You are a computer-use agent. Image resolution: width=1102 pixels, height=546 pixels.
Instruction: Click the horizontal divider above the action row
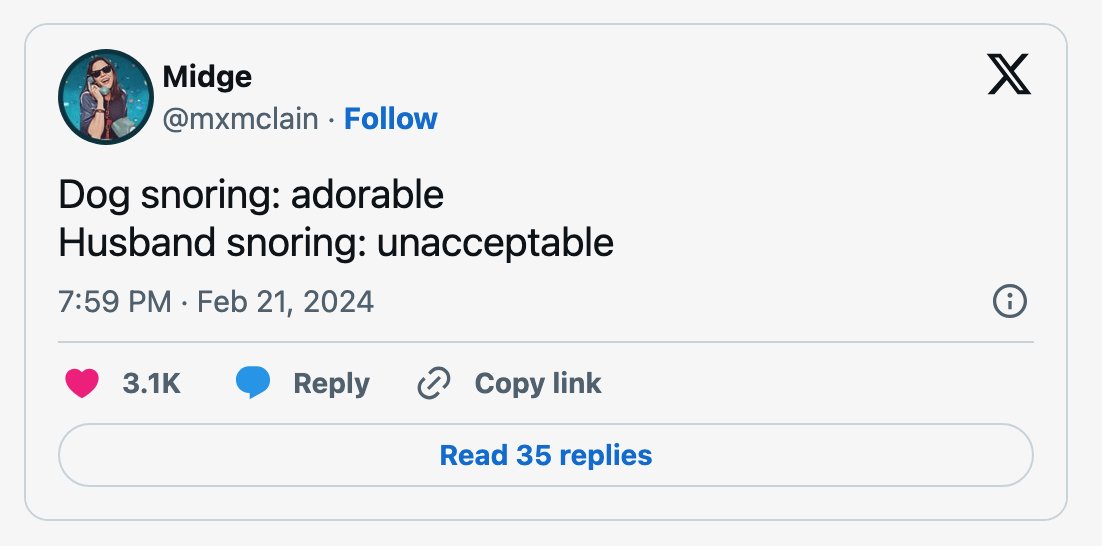point(545,342)
